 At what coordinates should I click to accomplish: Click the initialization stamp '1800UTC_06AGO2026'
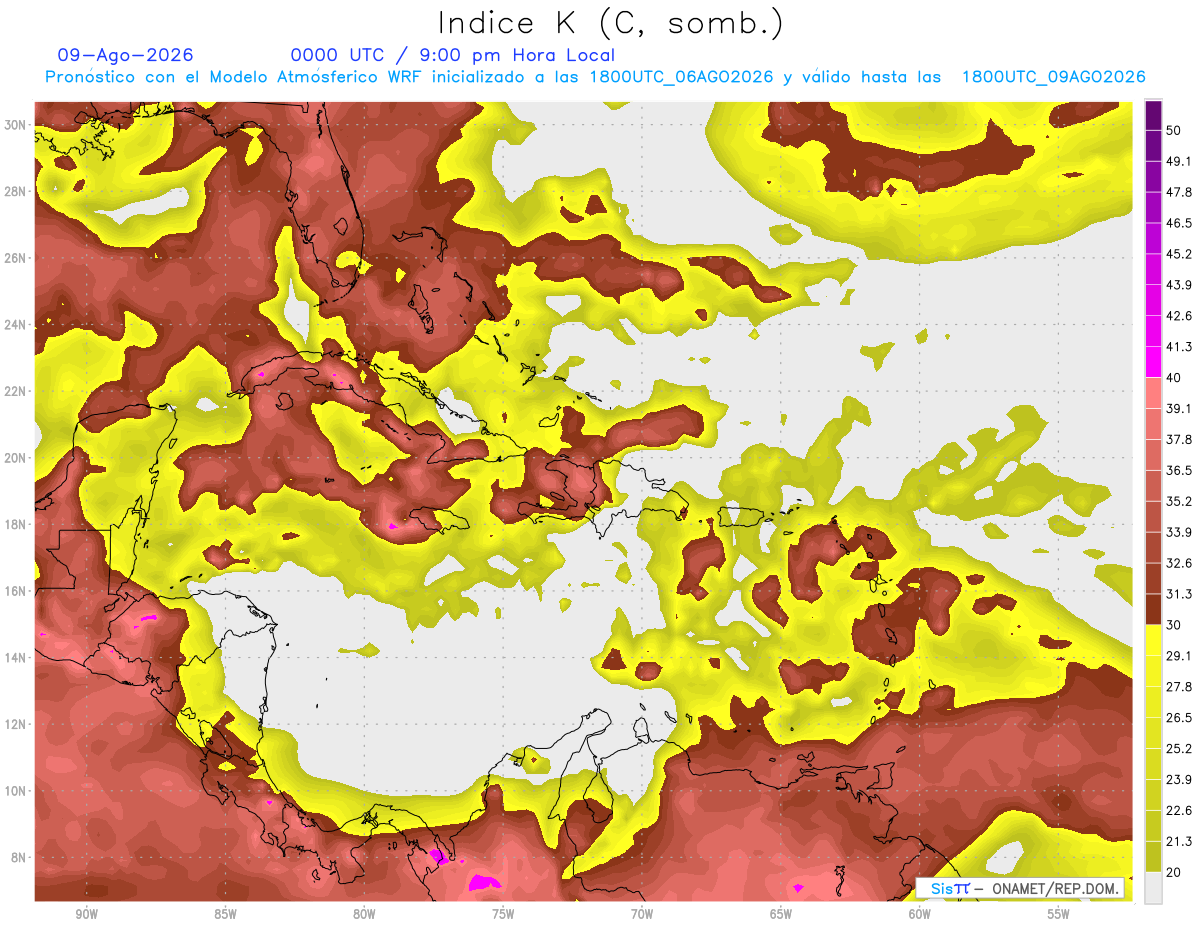[x=681, y=77]
